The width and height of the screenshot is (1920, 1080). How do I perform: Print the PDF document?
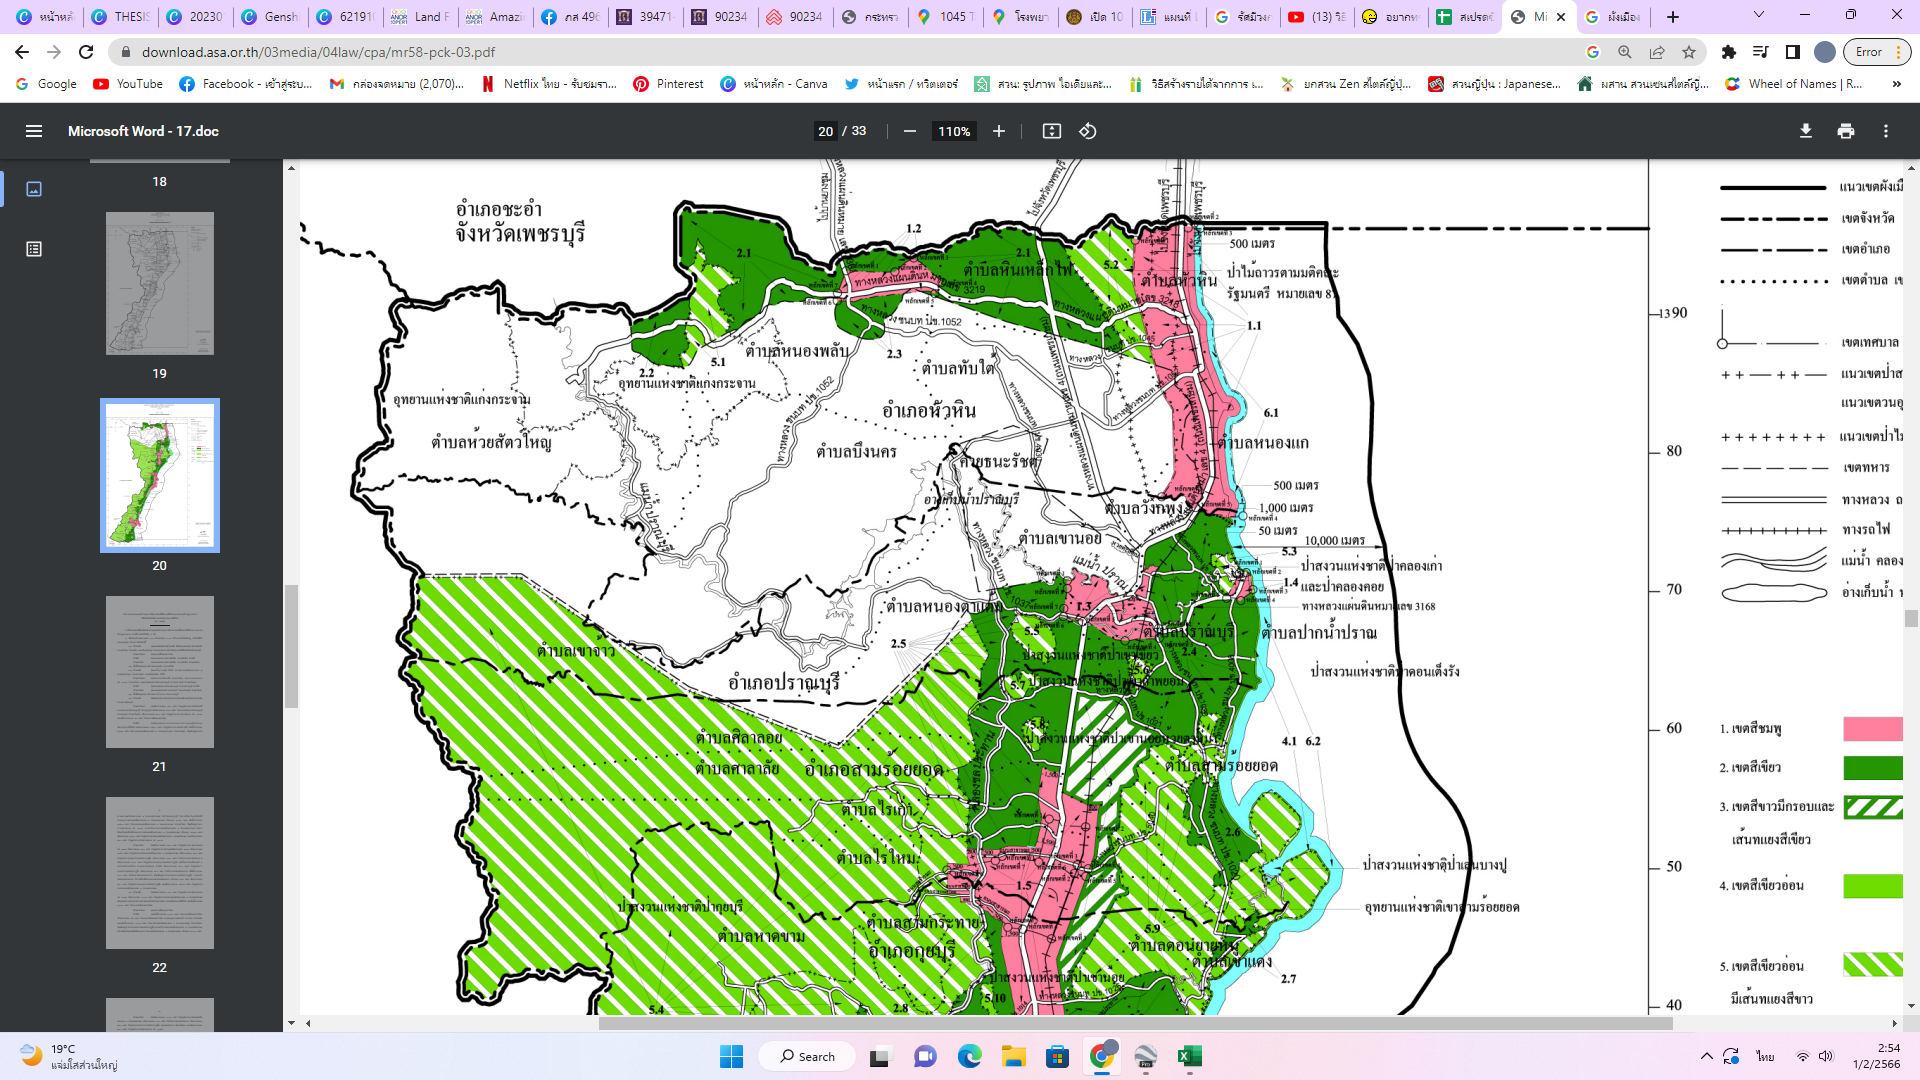click(1845, 131)
